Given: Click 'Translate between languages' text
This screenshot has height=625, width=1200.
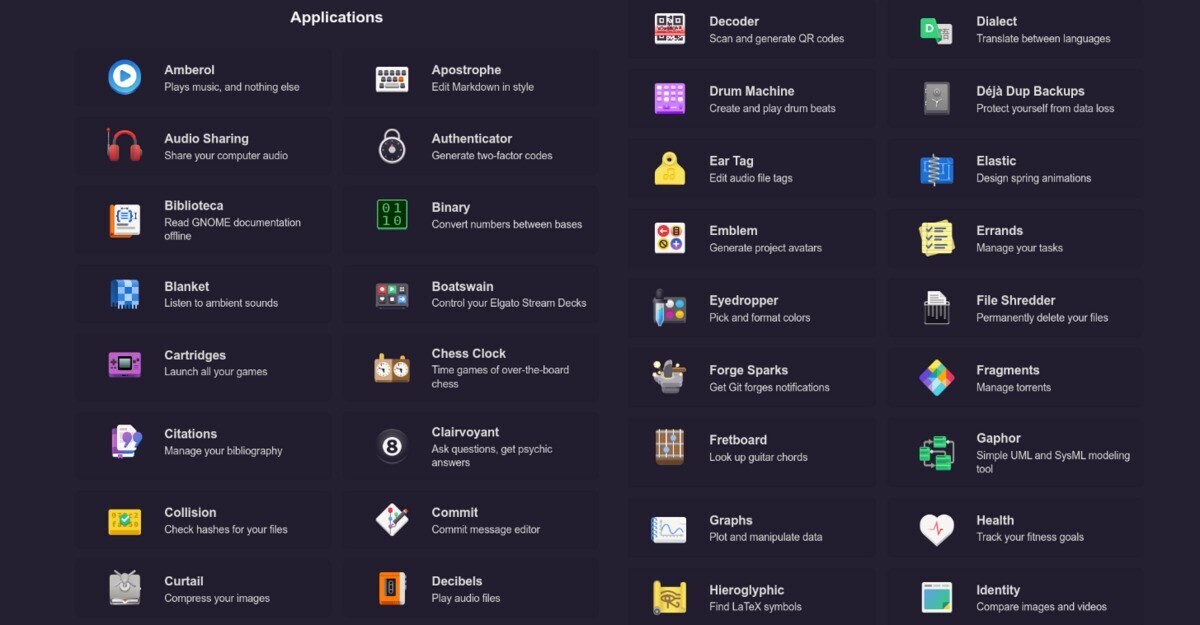Looking at the screenshot, I should pos(1044,39).
